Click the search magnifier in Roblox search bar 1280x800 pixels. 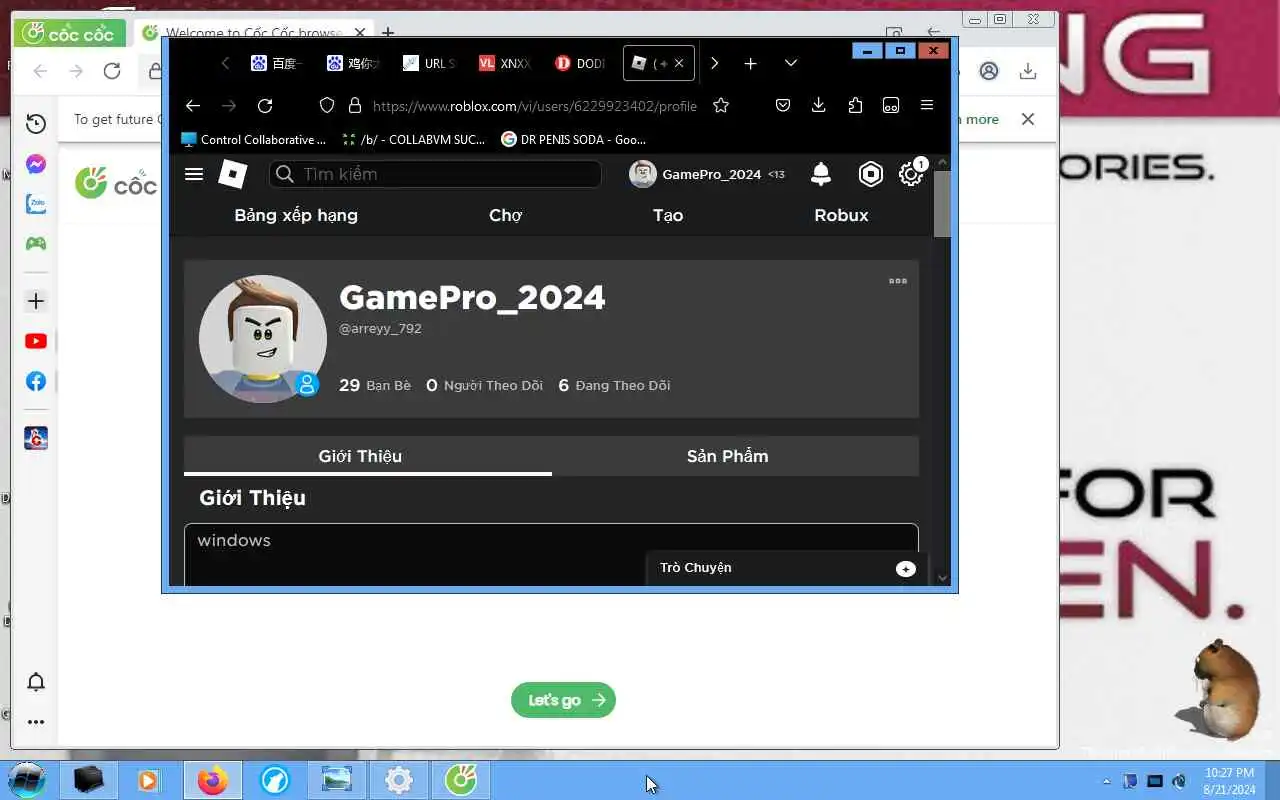(285, 174)
